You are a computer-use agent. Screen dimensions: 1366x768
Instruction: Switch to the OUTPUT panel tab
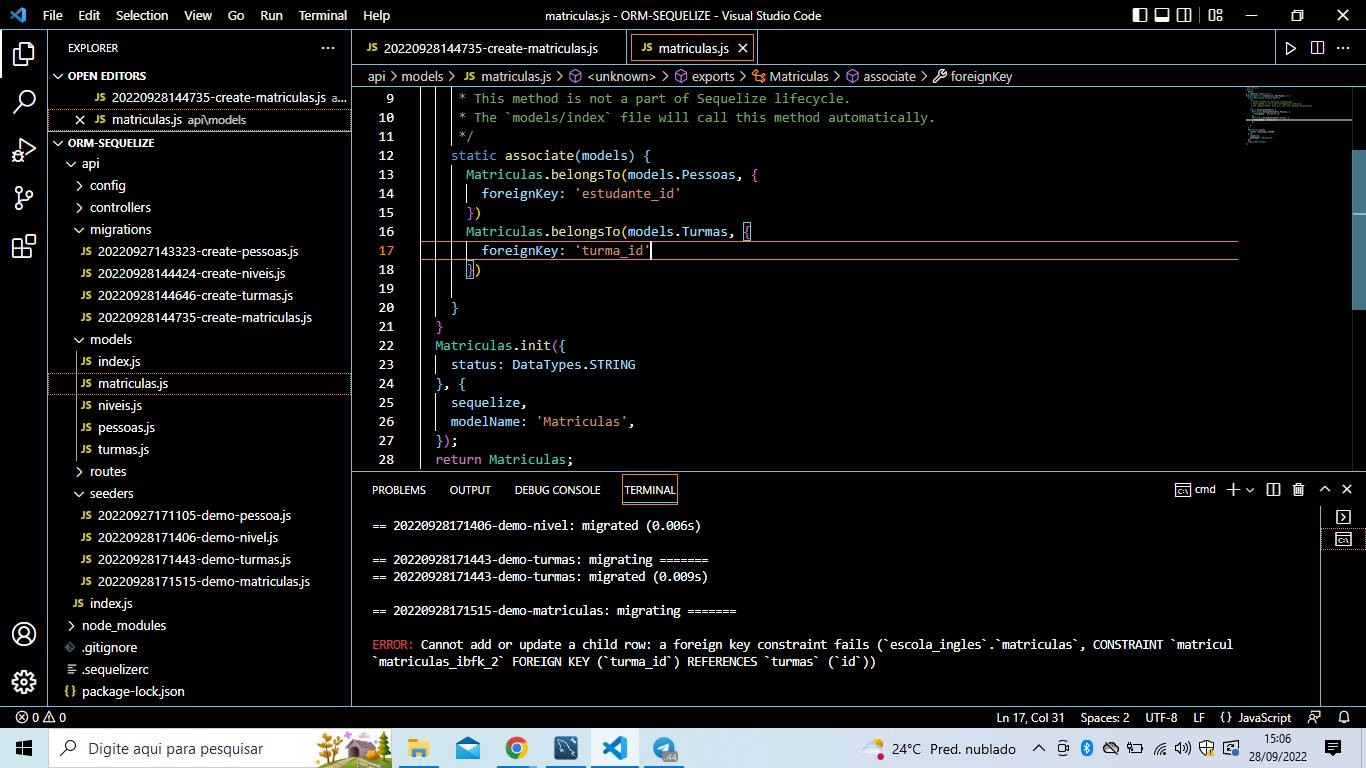[470, 490]
